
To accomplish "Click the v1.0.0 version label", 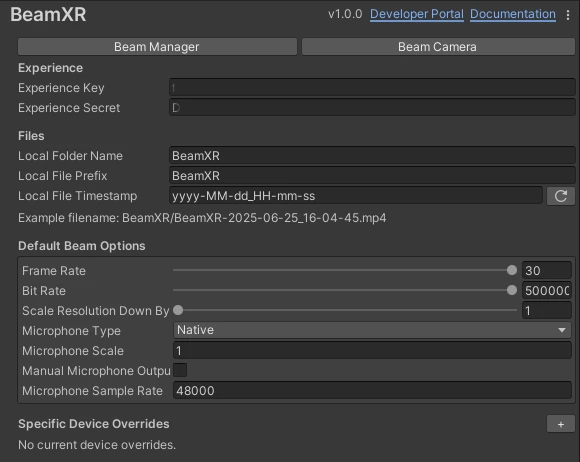I will coord(345,14).
